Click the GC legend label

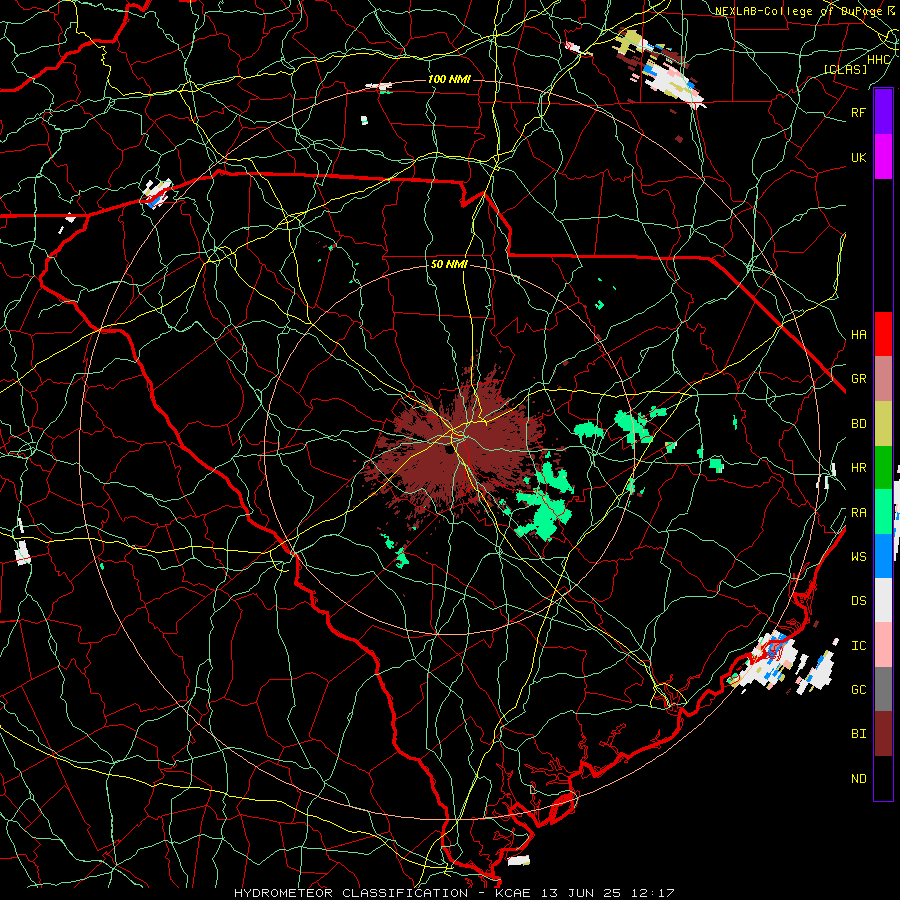coord(858,689)
